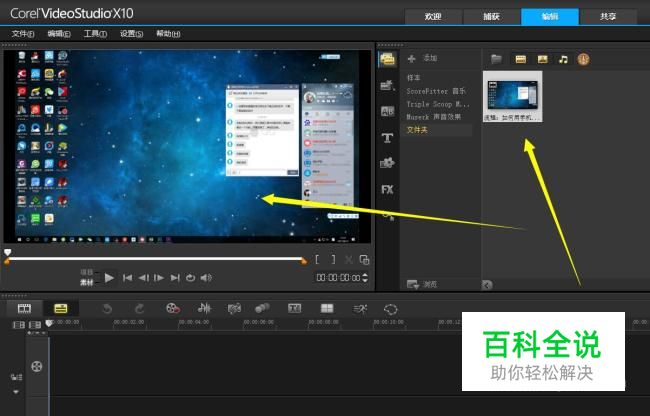Screen dimensions: 650x416
Task: Select the video clip thumbnail in library
Action: (x=512, y=96)
